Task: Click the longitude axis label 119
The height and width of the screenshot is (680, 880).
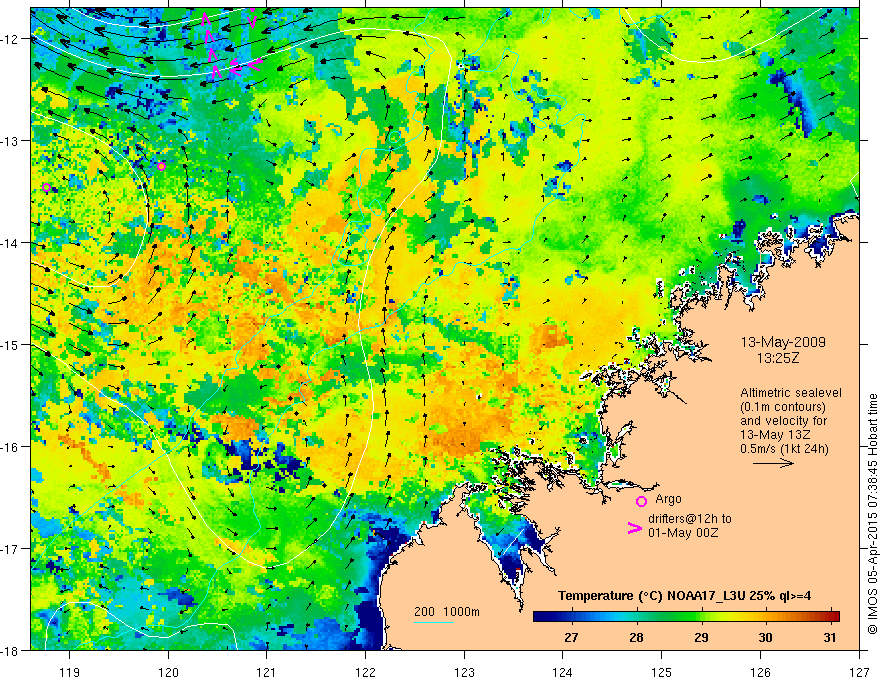Action: click(x=70, y=672)
